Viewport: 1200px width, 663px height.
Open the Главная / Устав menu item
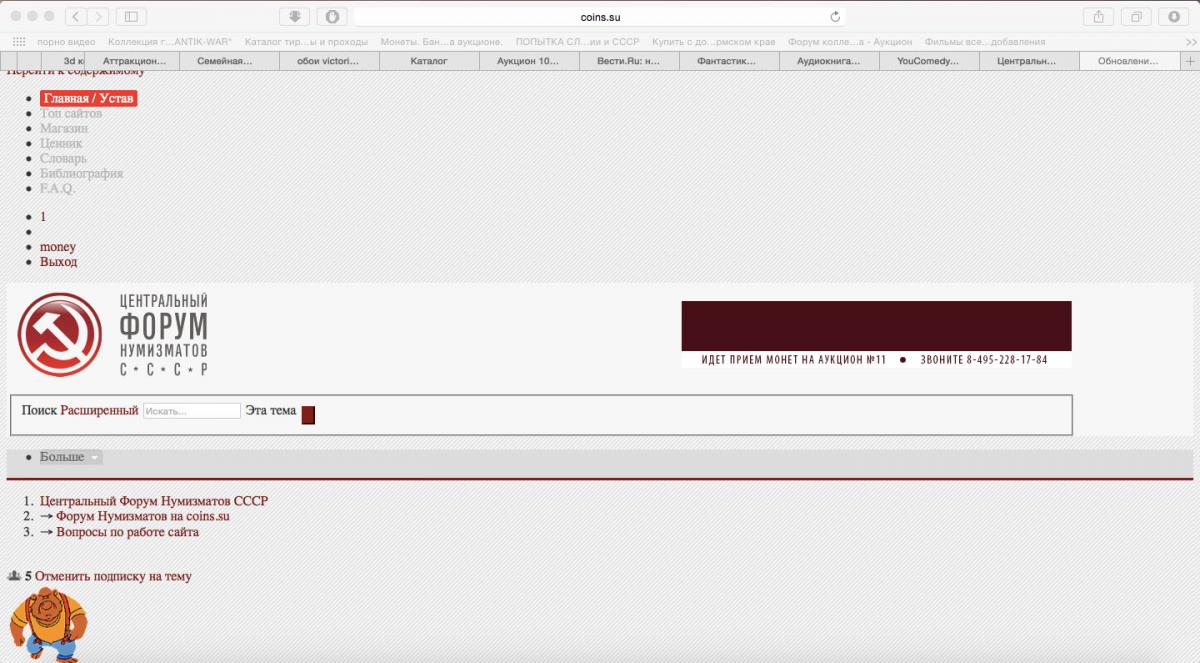(88, 98)
